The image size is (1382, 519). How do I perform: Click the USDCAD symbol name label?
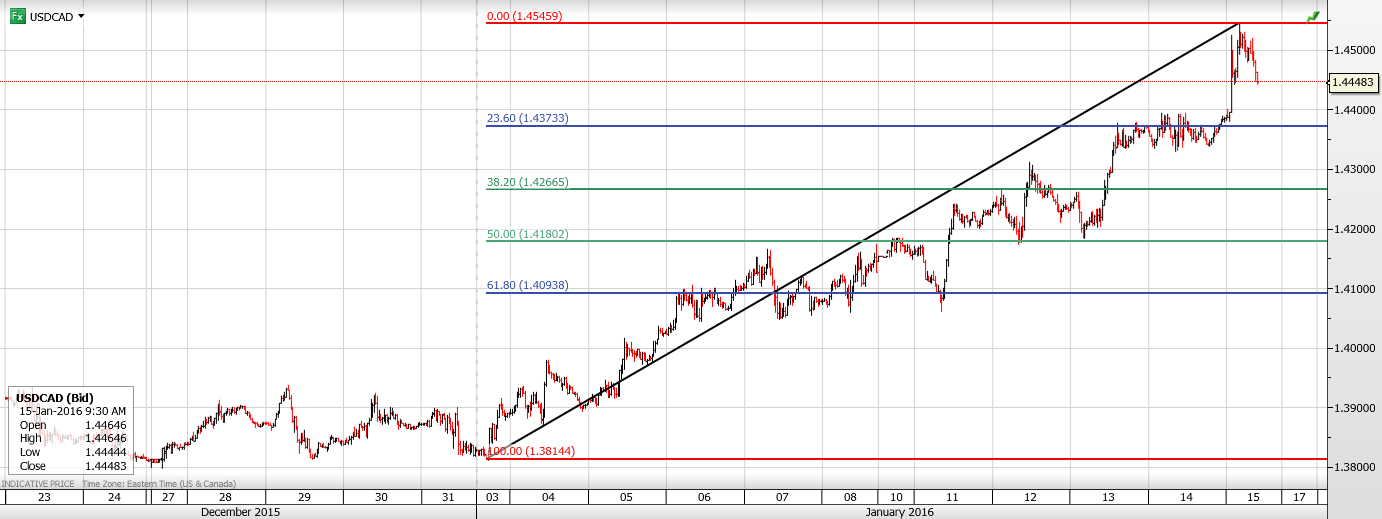(51, 16)
